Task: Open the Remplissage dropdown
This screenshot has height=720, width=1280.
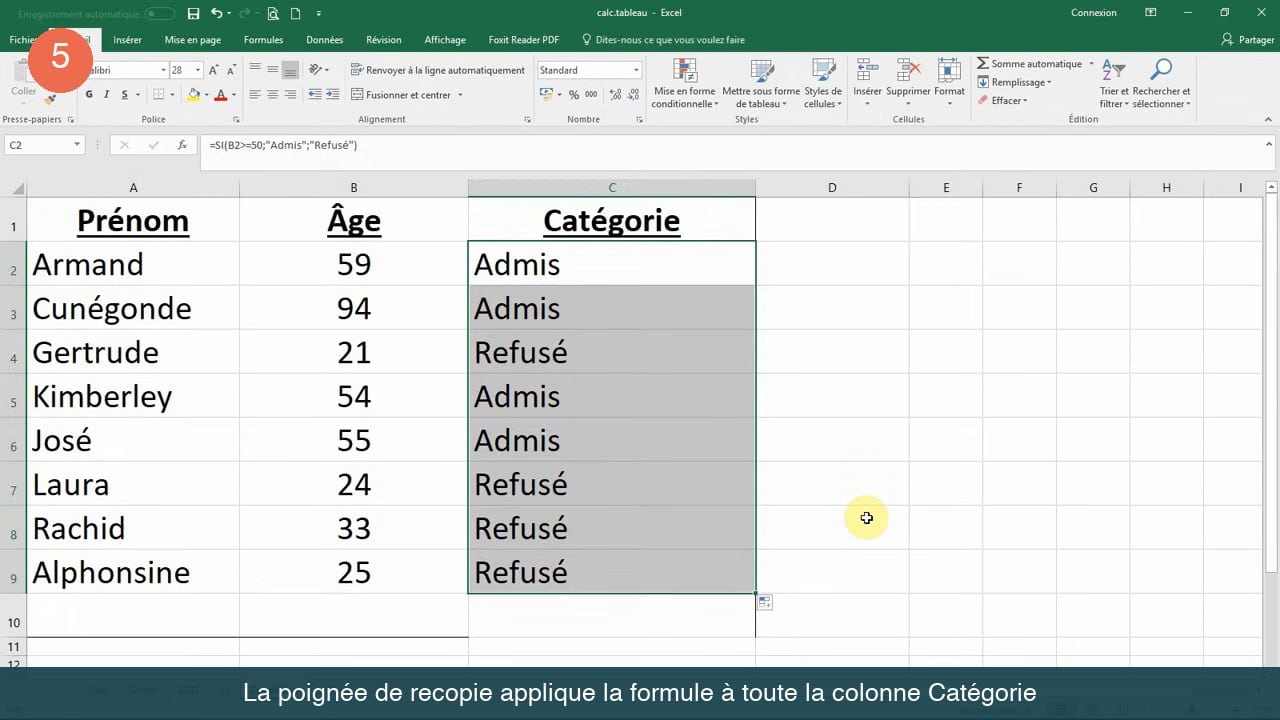Action: click(1014, 82)
